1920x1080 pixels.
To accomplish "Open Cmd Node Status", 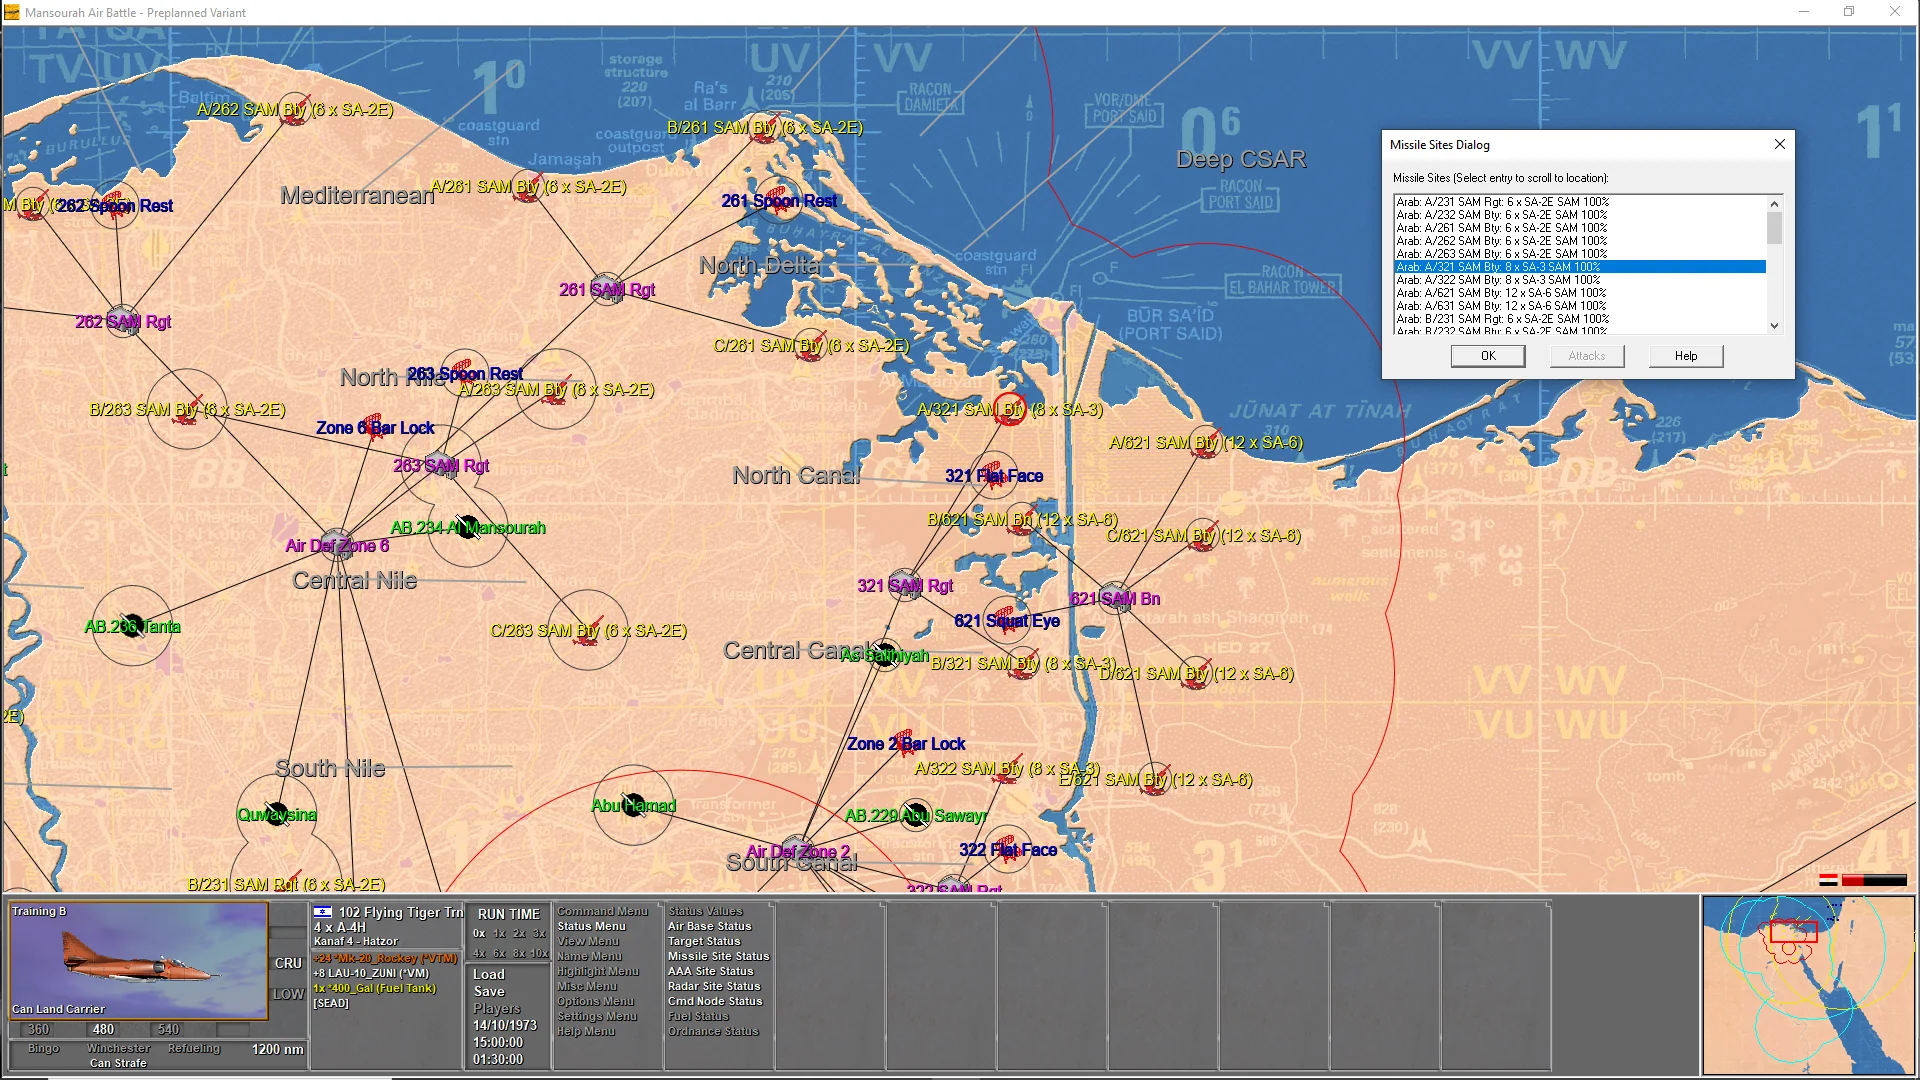I will coord(715,1002).
